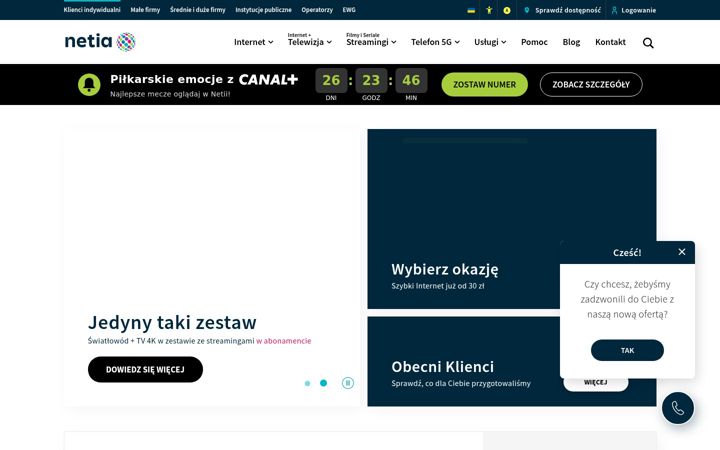Expand the Internet menu
720x450 pixels.
[253, 42]
